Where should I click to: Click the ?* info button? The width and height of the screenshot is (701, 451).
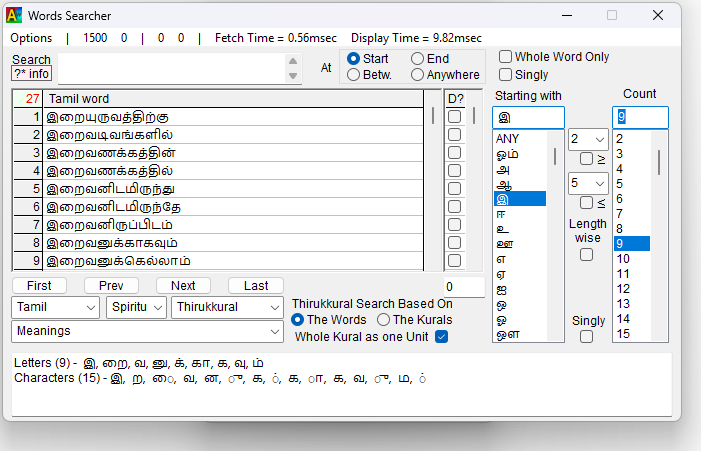click(31, 74)
